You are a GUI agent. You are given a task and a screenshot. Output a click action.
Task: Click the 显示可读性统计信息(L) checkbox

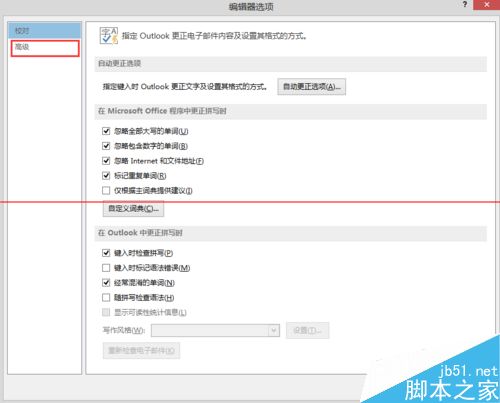coord(106,312)
